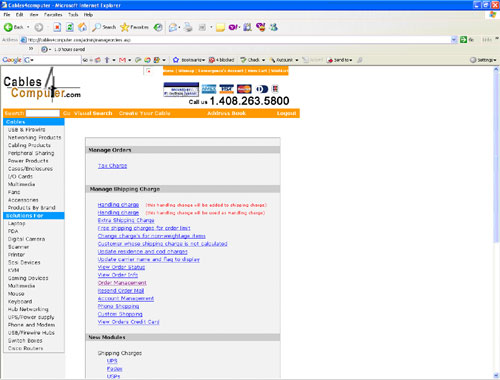Open the Search toolbar button
Viewport: 500px width, 380px height.
click(x=104, y=27)
